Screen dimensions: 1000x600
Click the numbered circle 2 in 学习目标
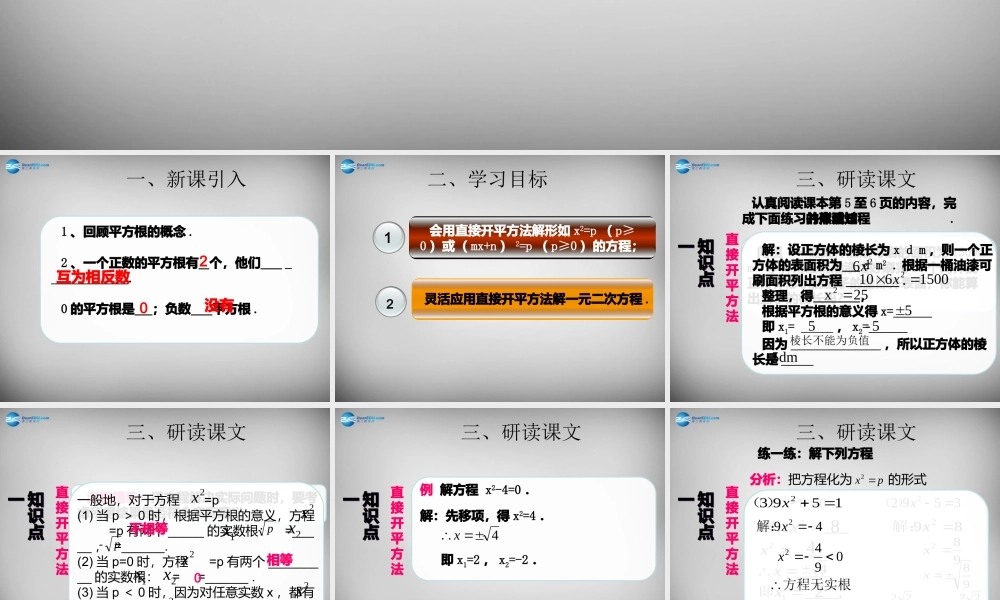(x=390, y=303)
